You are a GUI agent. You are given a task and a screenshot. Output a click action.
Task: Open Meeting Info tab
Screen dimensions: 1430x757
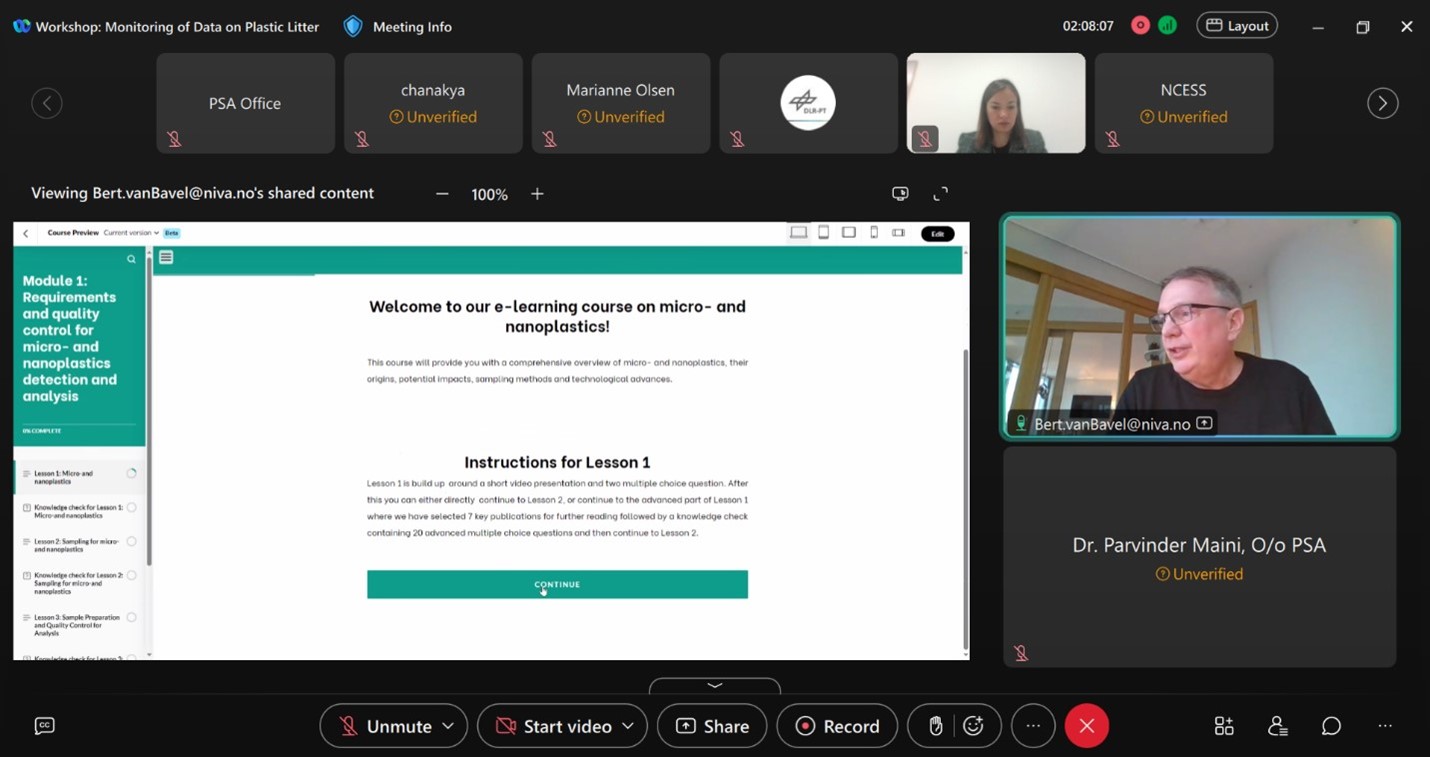pyautogui.click(x=398, y=27)
